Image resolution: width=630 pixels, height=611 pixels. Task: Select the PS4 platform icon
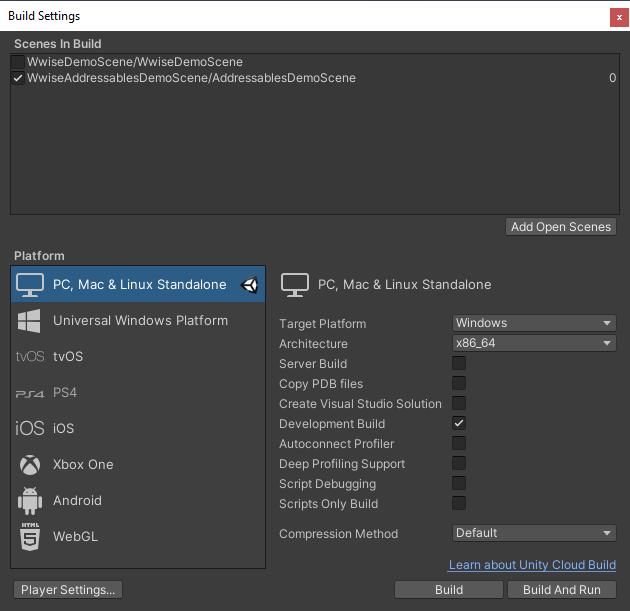tap(30, 393)
